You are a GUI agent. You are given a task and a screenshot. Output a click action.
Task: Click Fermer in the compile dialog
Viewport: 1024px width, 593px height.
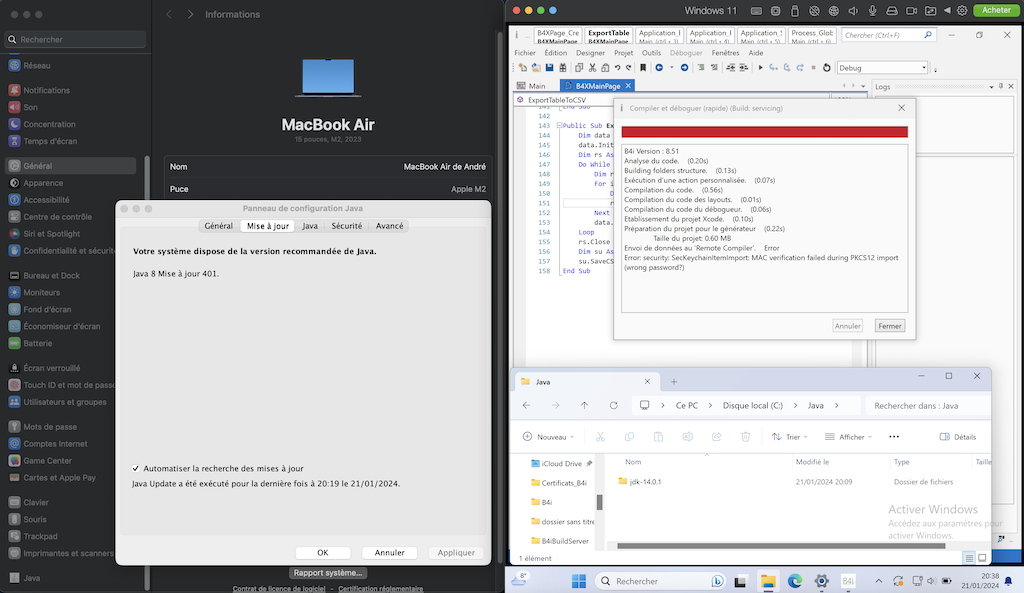pyautogui.click(x=889, y=326)
